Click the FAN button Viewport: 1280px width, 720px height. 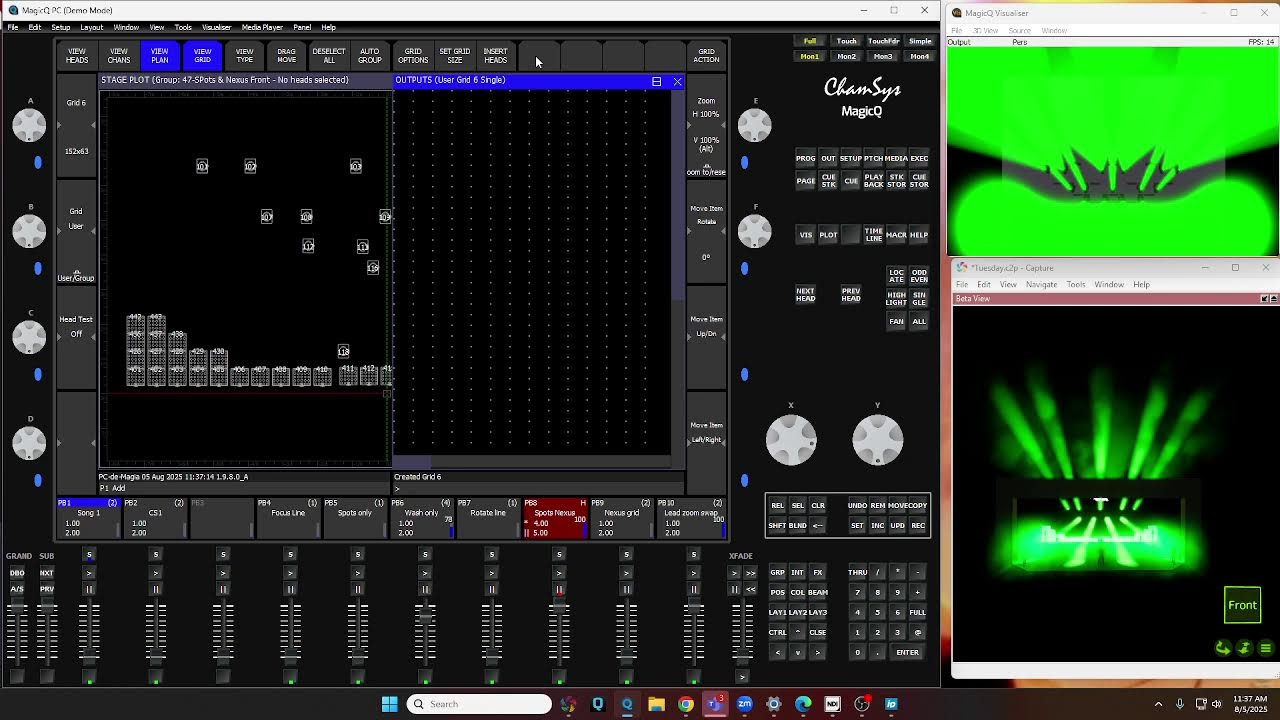pyautogui.click(x=896, y=321)
